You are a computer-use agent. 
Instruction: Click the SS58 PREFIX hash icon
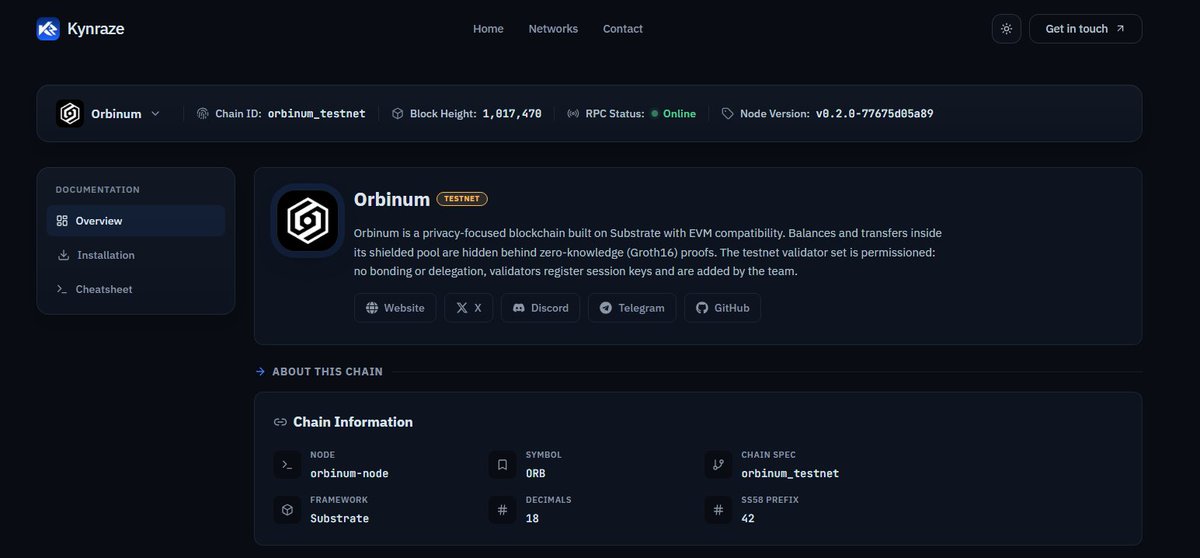tap(718, 510)
